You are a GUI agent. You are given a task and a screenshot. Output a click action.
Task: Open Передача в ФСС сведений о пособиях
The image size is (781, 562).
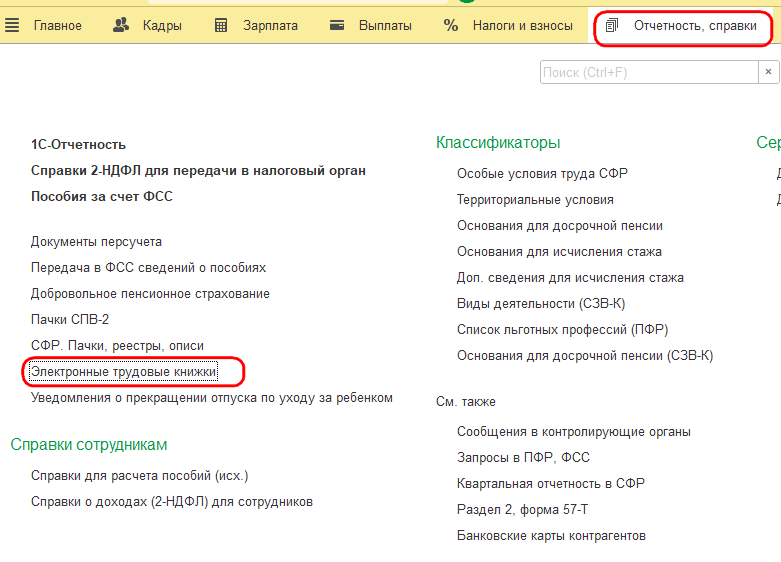coord(148,268)
